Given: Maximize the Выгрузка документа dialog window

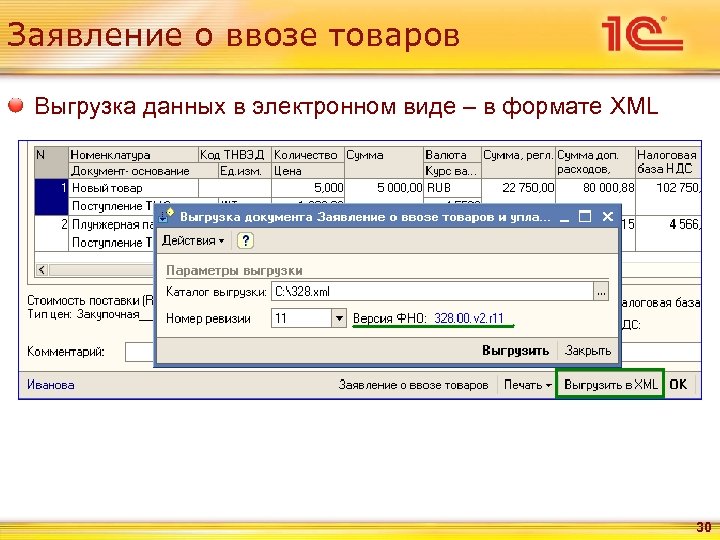Looking at the screenshot, I should [x=585, y=216].
